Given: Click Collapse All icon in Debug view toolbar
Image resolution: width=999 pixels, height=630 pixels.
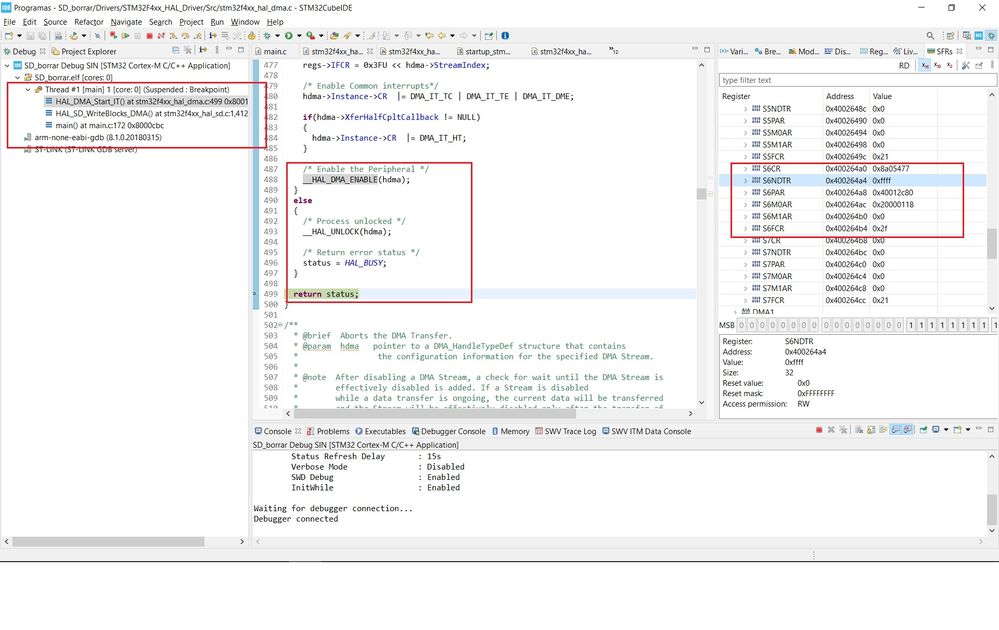Looking at the screenshot, I should pos(175,50).
